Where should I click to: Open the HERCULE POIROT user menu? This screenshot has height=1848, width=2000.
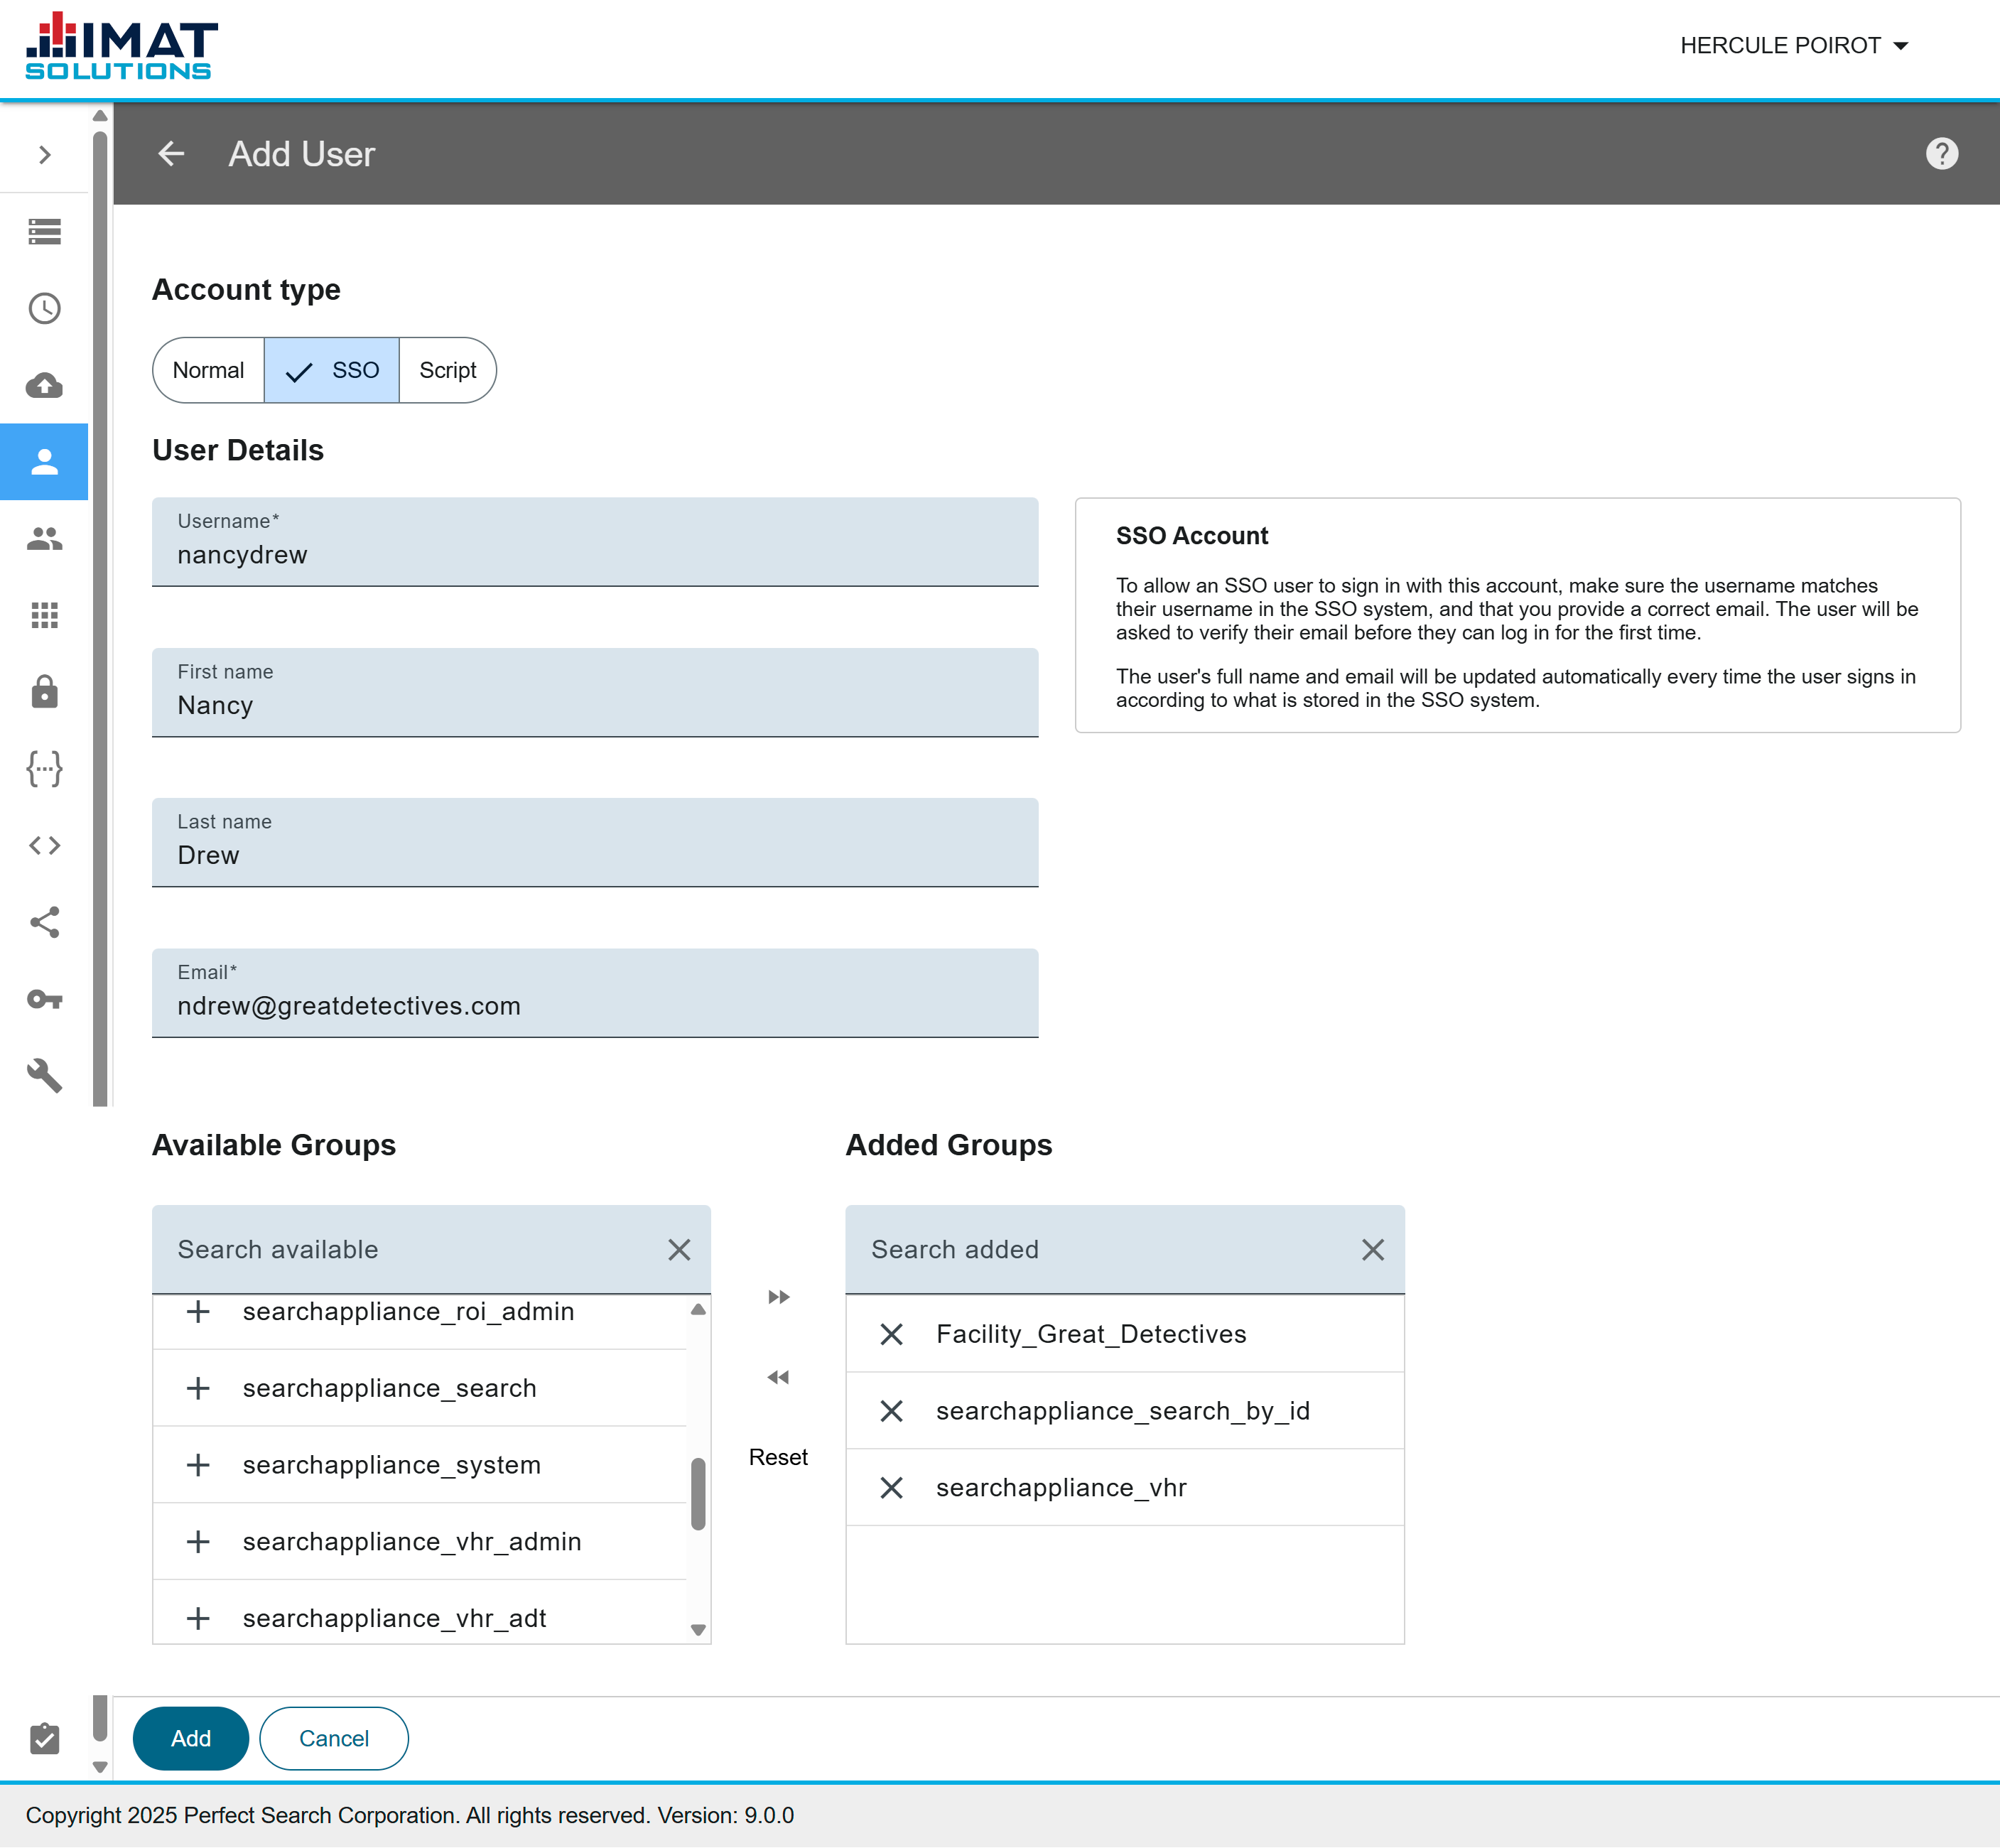coord(1794,46)
